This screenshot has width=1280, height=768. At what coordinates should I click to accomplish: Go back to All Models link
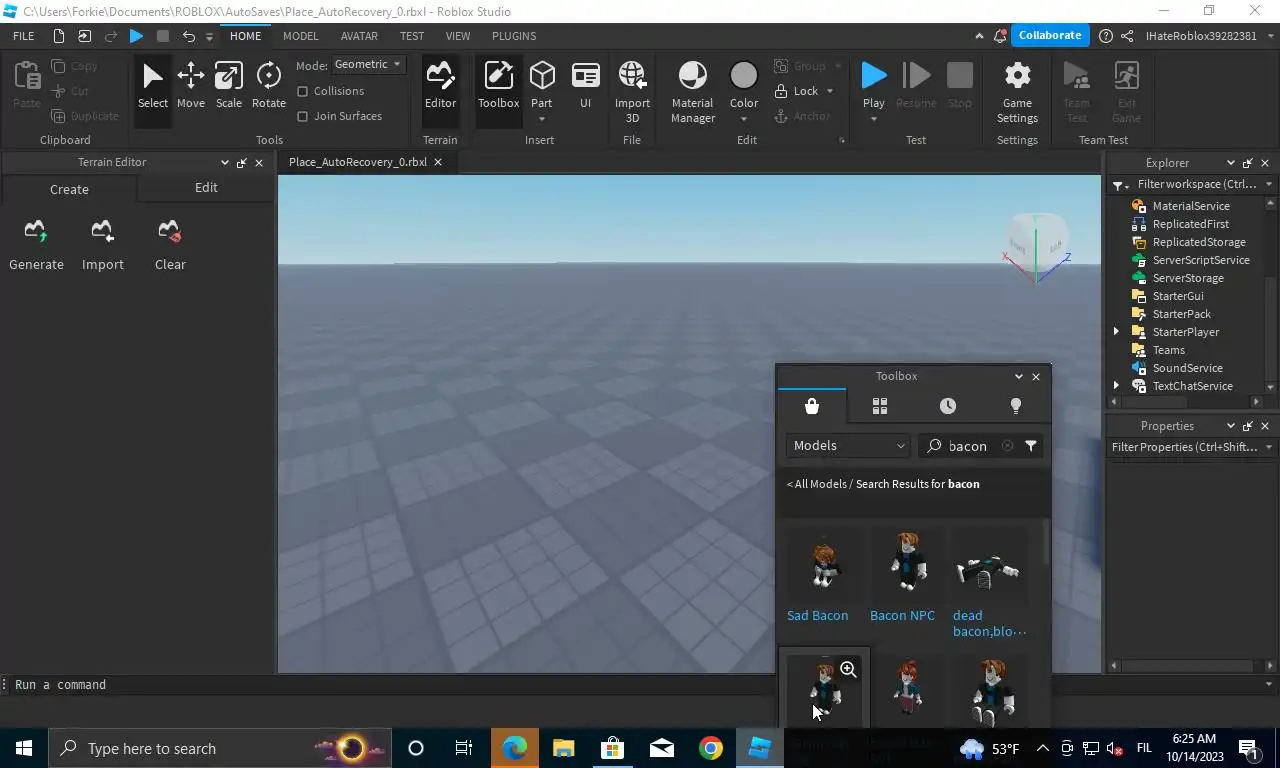pos(820,484)
